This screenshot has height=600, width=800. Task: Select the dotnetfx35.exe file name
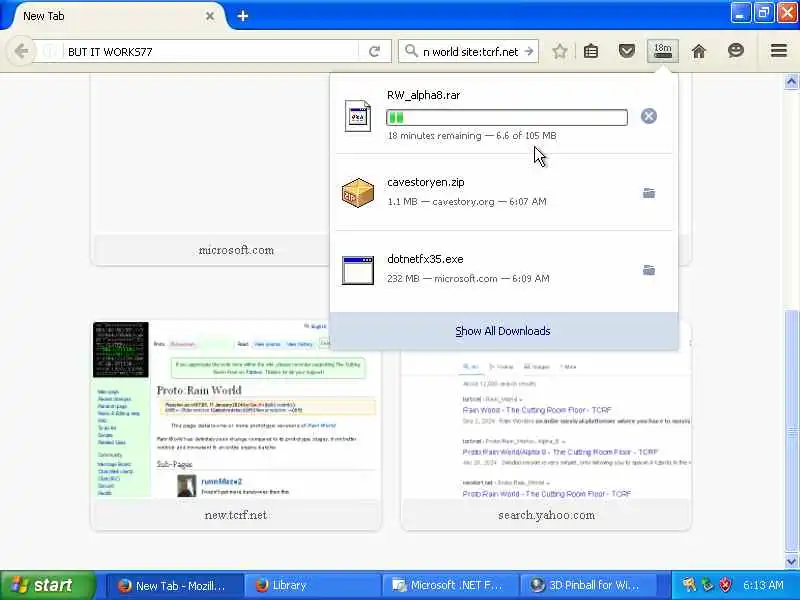[x=425, y=259]
